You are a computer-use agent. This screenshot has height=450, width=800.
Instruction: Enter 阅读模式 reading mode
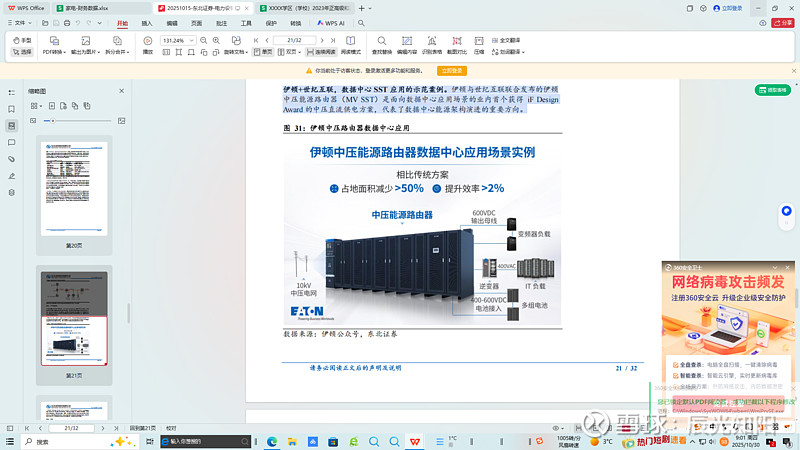pos(351,45)
